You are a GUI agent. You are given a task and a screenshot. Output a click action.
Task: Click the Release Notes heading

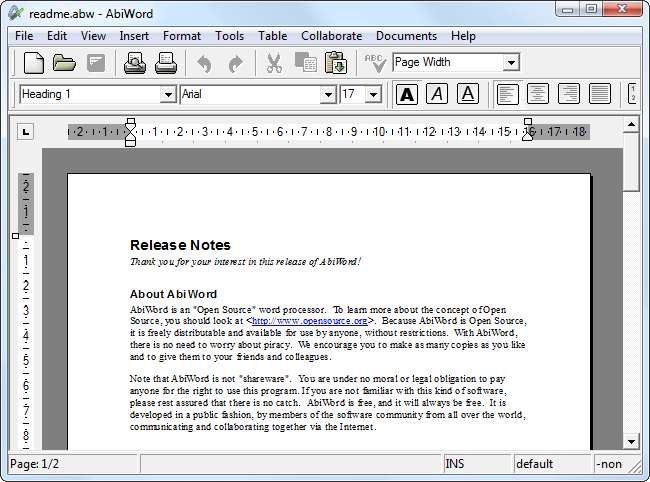click(x=180, y=245)
